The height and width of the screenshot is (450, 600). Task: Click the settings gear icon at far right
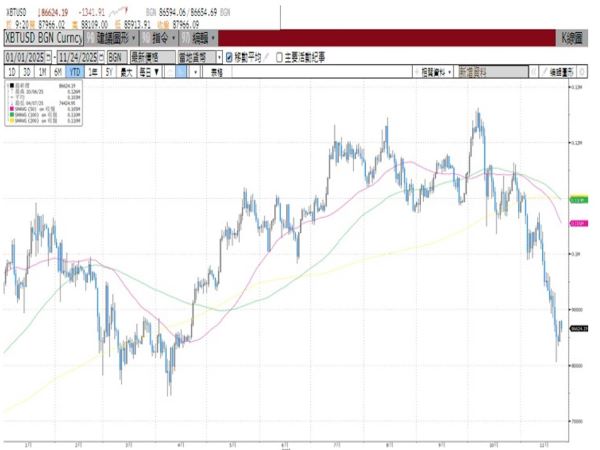[x=585, y=73]
